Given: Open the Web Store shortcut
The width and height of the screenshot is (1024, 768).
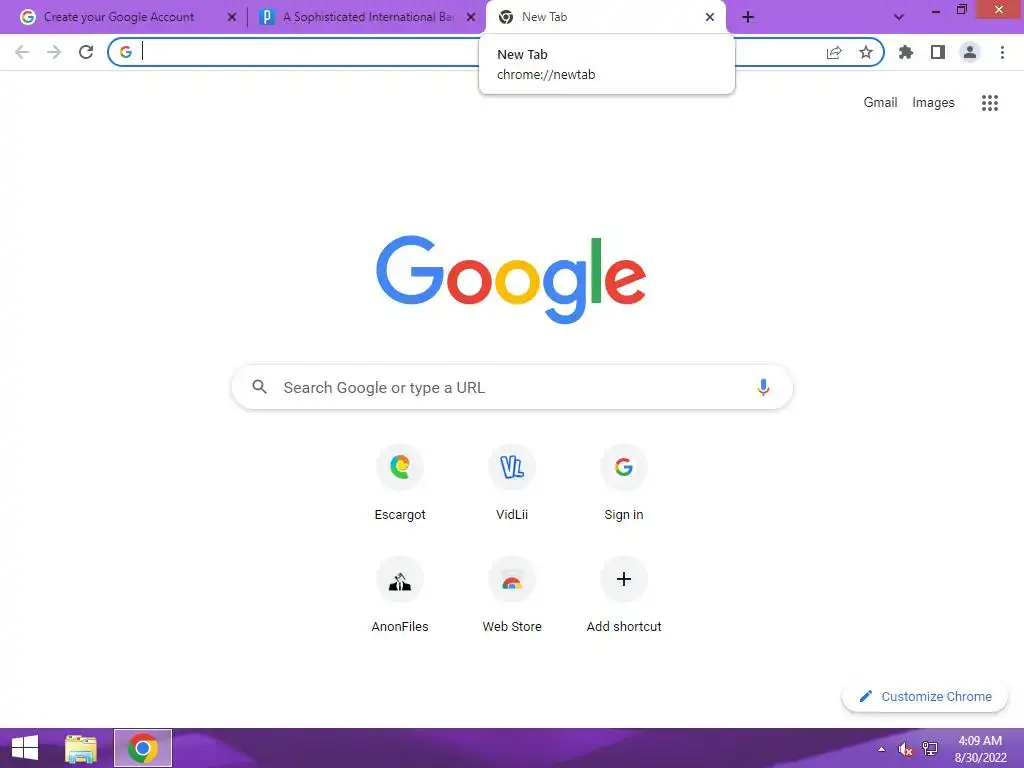Looking at the screenshot, I should pos(512,595).
